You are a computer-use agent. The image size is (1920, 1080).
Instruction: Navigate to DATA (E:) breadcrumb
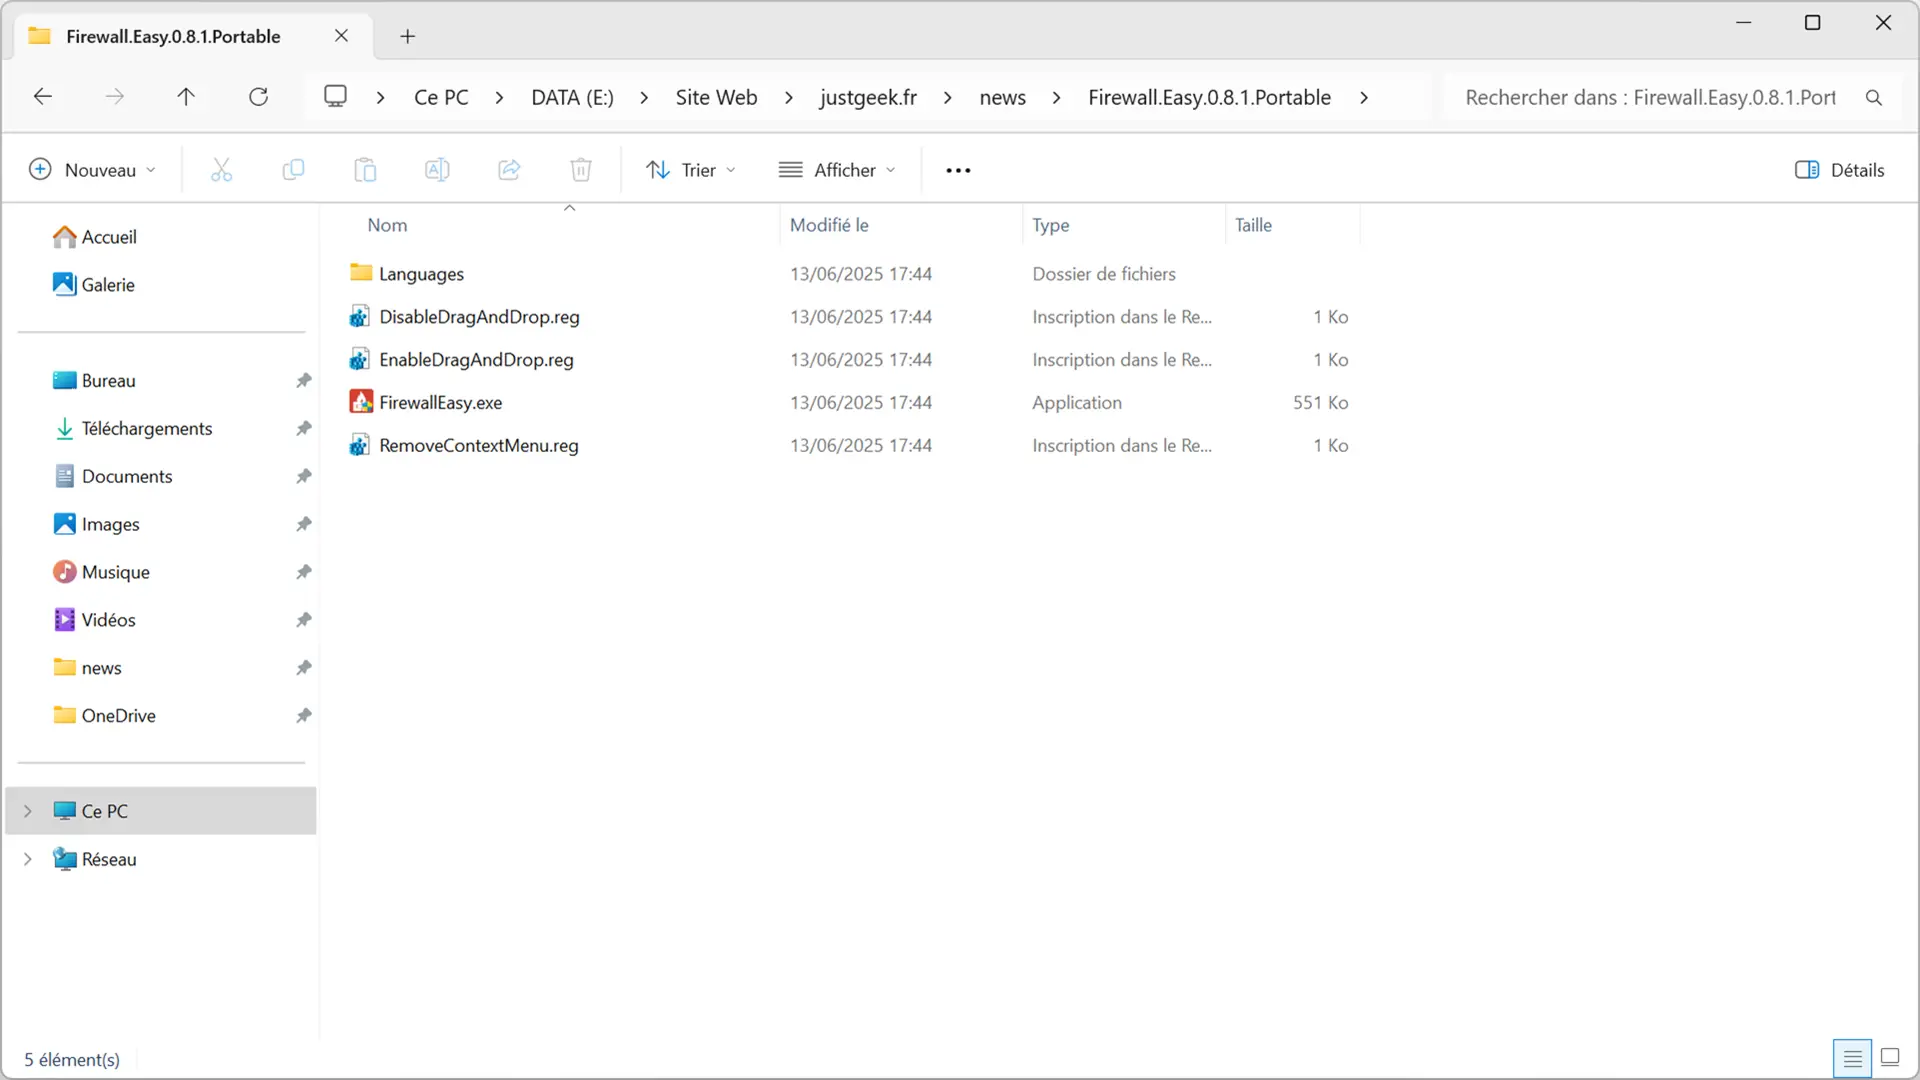(572, 98)
